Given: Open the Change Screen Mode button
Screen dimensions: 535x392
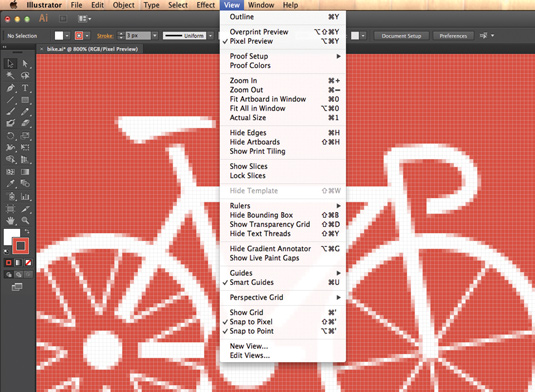Looking at the screenshot, I should (x=17, y=287).
